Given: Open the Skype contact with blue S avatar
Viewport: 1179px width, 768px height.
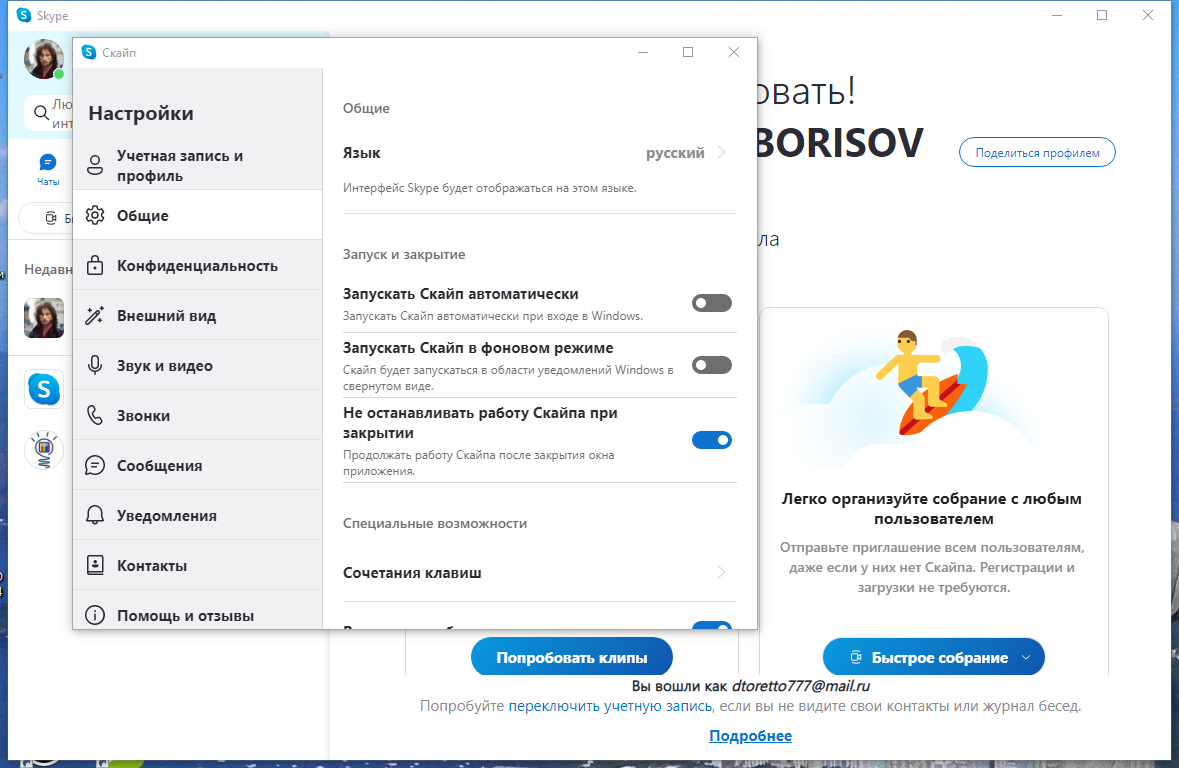Looking at the screenshot, I should [44, 389].
